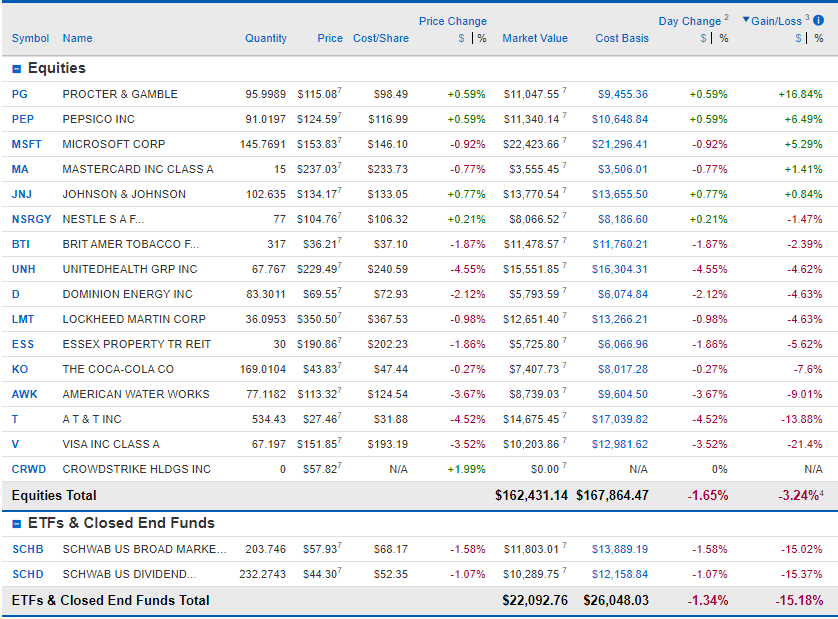Sort by the Market Value column
The width and height of the screenshot is (838, 619).
(535, 38)
